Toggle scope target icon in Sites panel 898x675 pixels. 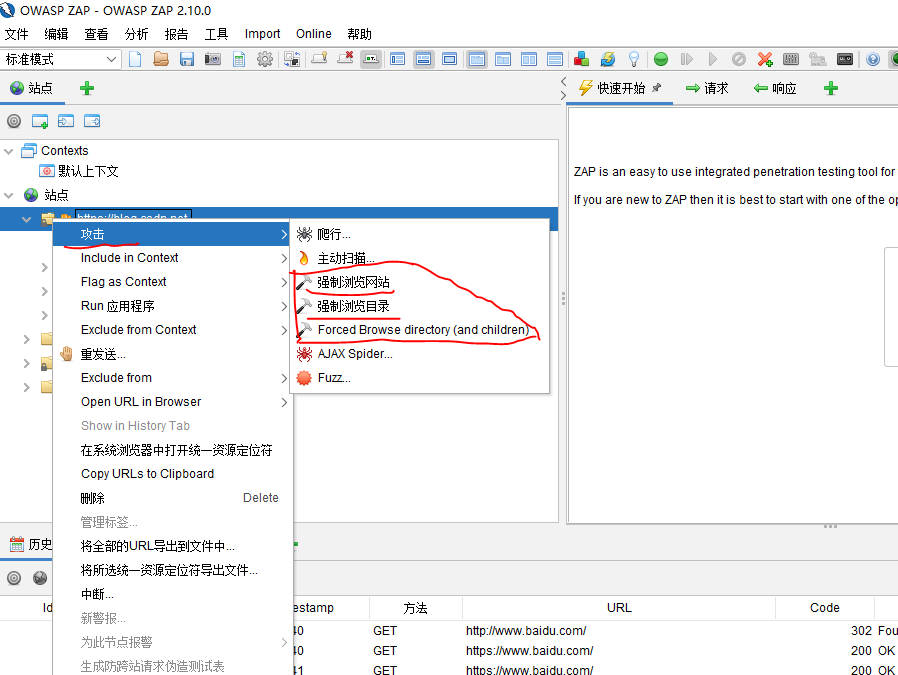point(14,121)
